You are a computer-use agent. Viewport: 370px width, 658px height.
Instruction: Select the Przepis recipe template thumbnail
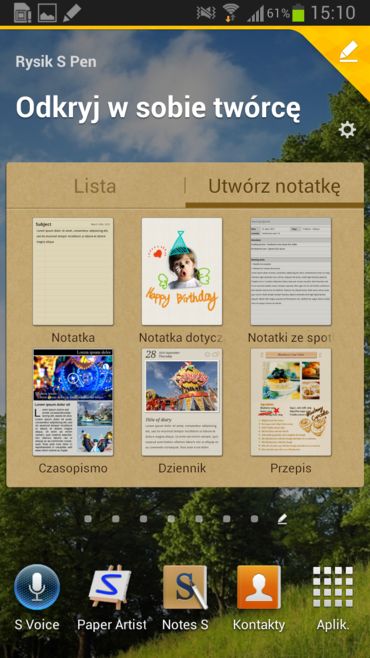coord(291,402)
